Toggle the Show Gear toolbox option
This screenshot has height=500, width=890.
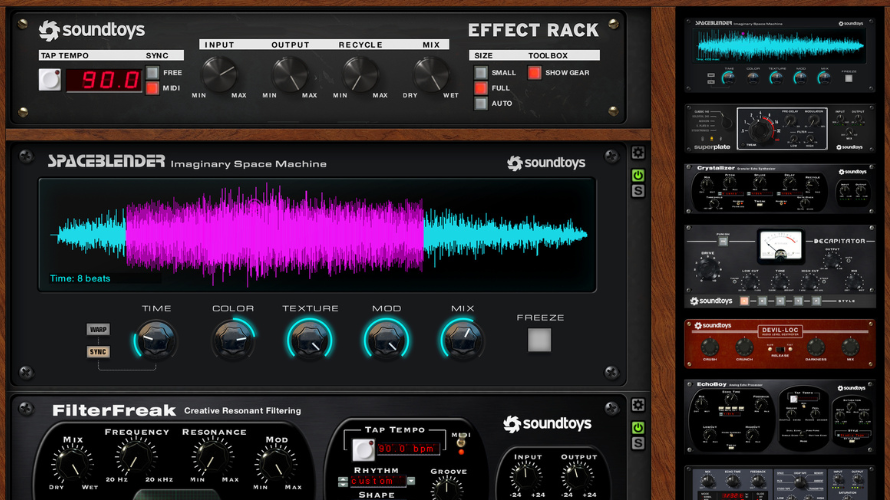[x=535, y=73]
